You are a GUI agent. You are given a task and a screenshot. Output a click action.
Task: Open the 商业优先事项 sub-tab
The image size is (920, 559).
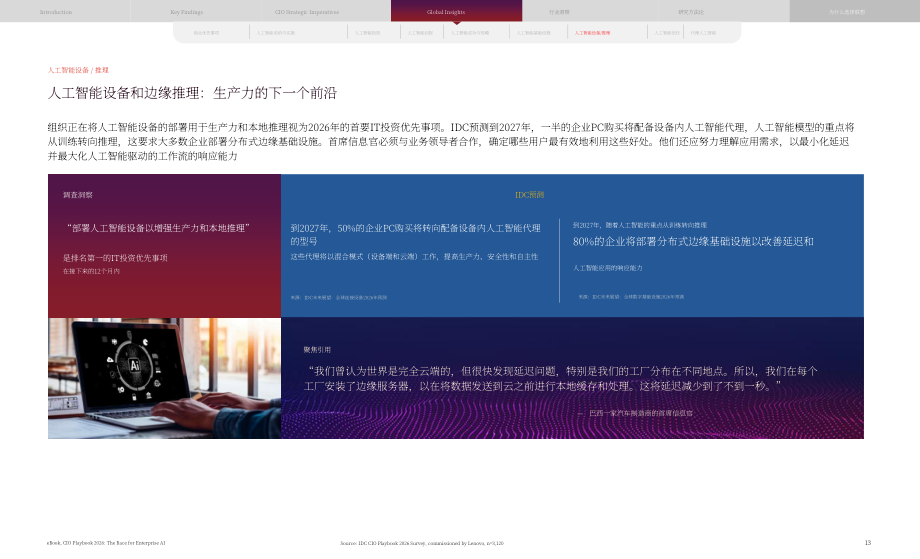(206, 33)
